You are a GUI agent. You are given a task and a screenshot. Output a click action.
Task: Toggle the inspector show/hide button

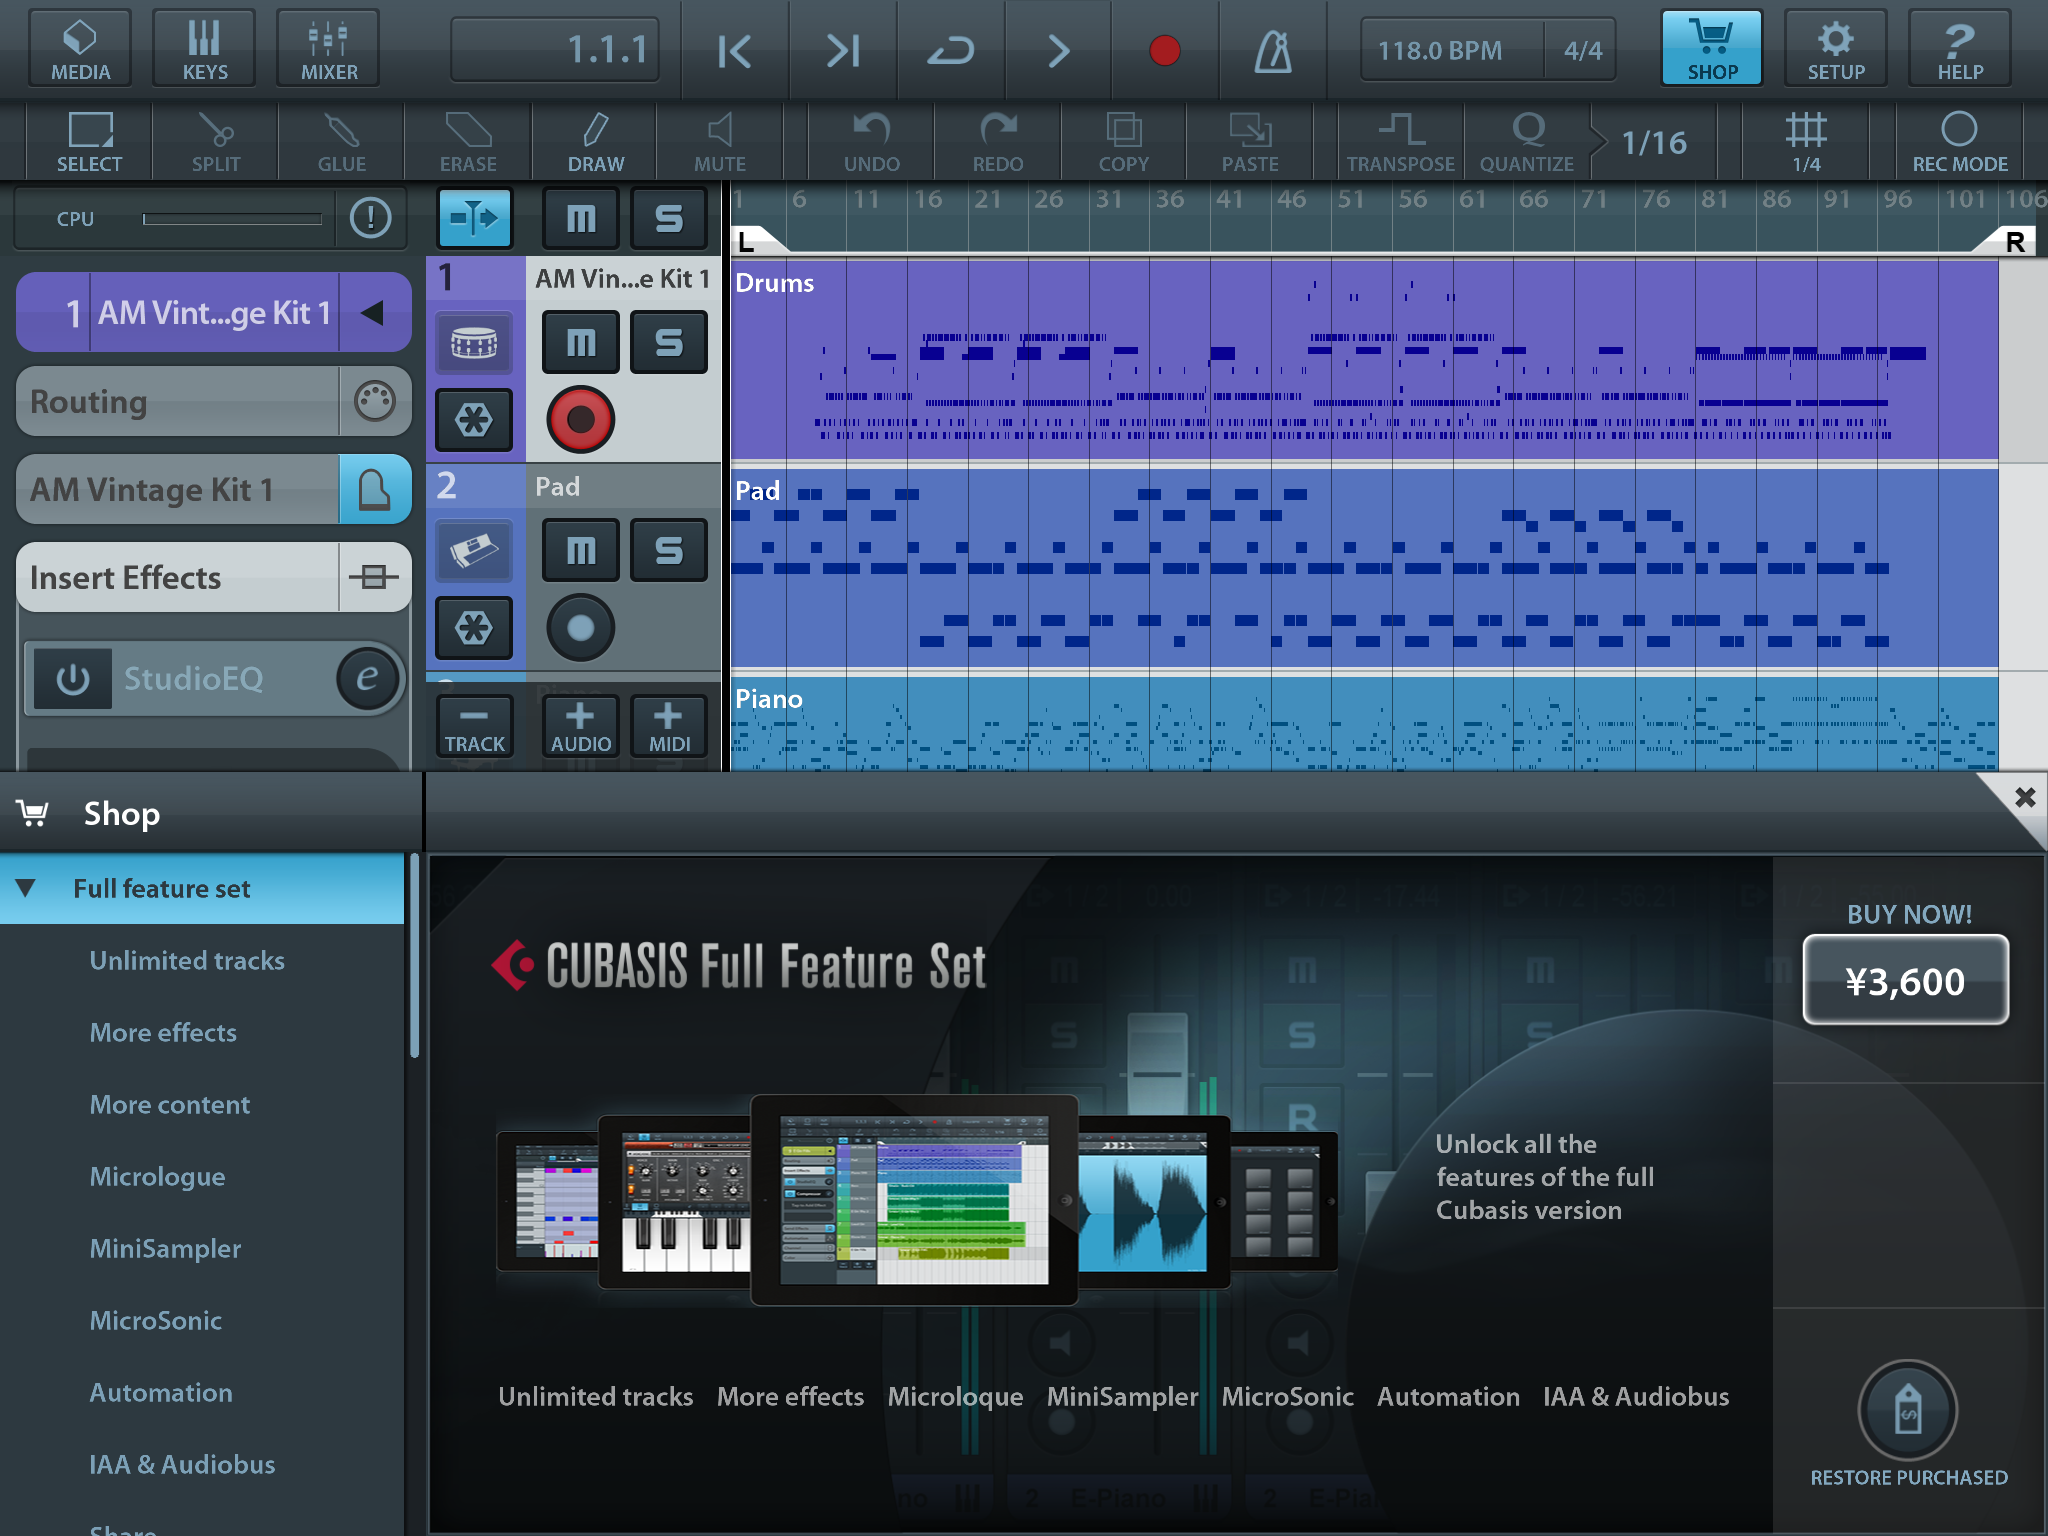(x=475, y=217)
